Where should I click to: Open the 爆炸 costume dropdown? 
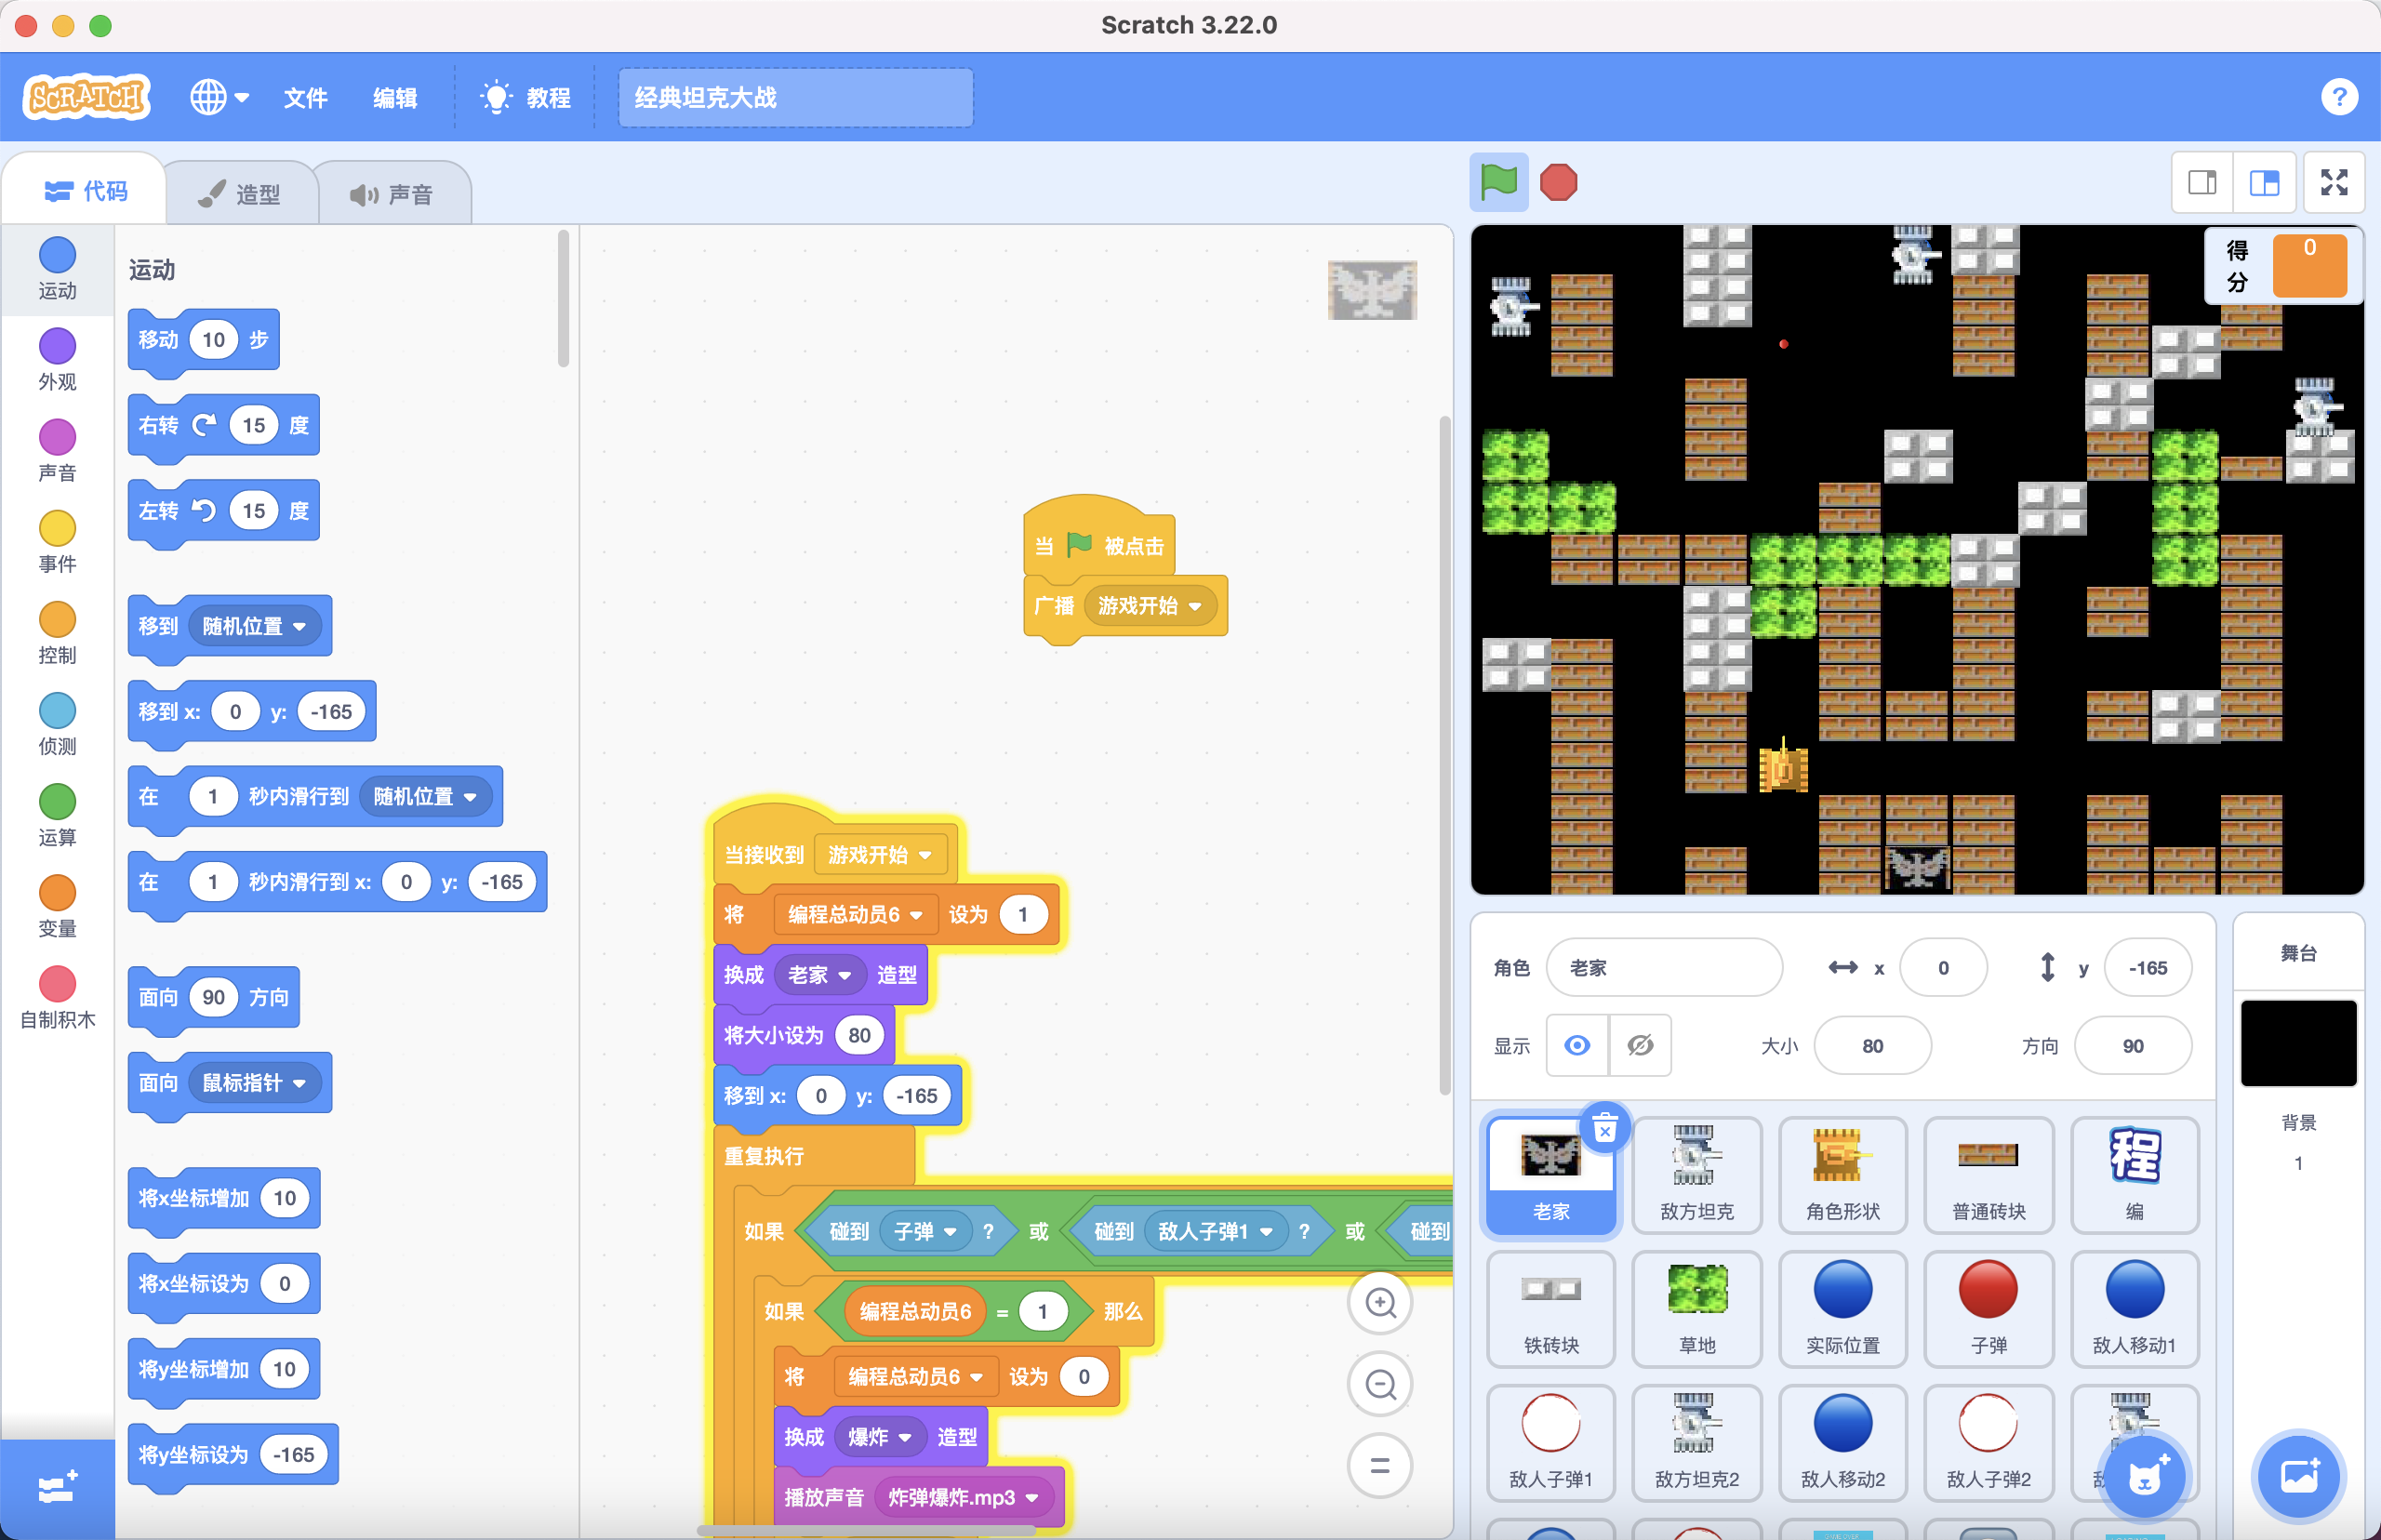point(880,1437)
